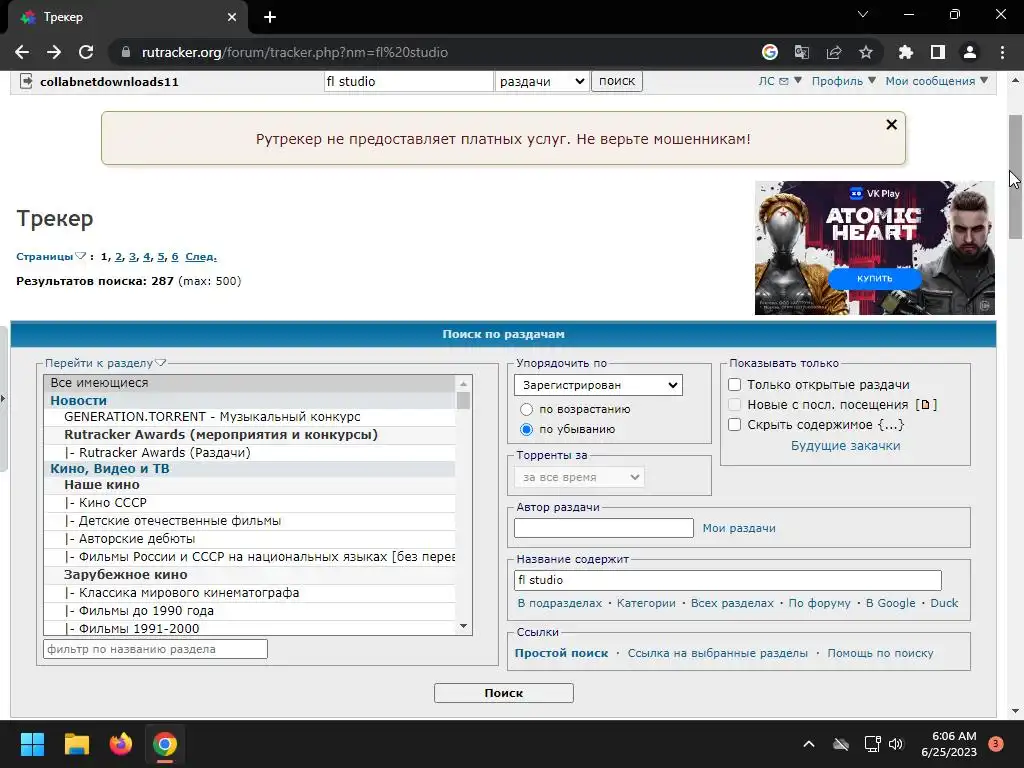Open Будущие закачки link
1024x768 pixels.
click(x=845, y=445)
